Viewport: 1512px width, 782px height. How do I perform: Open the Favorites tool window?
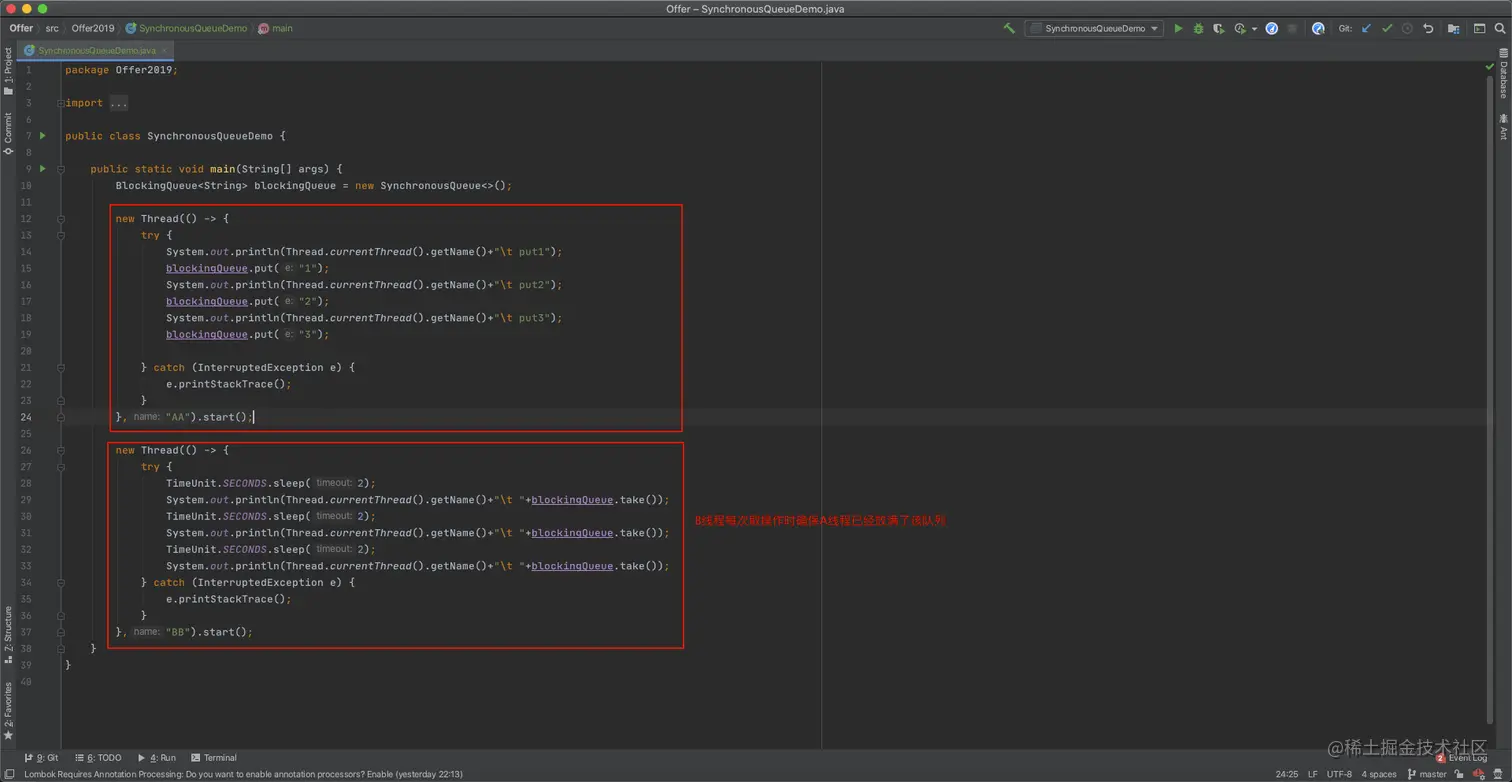[x=8, y=712]
